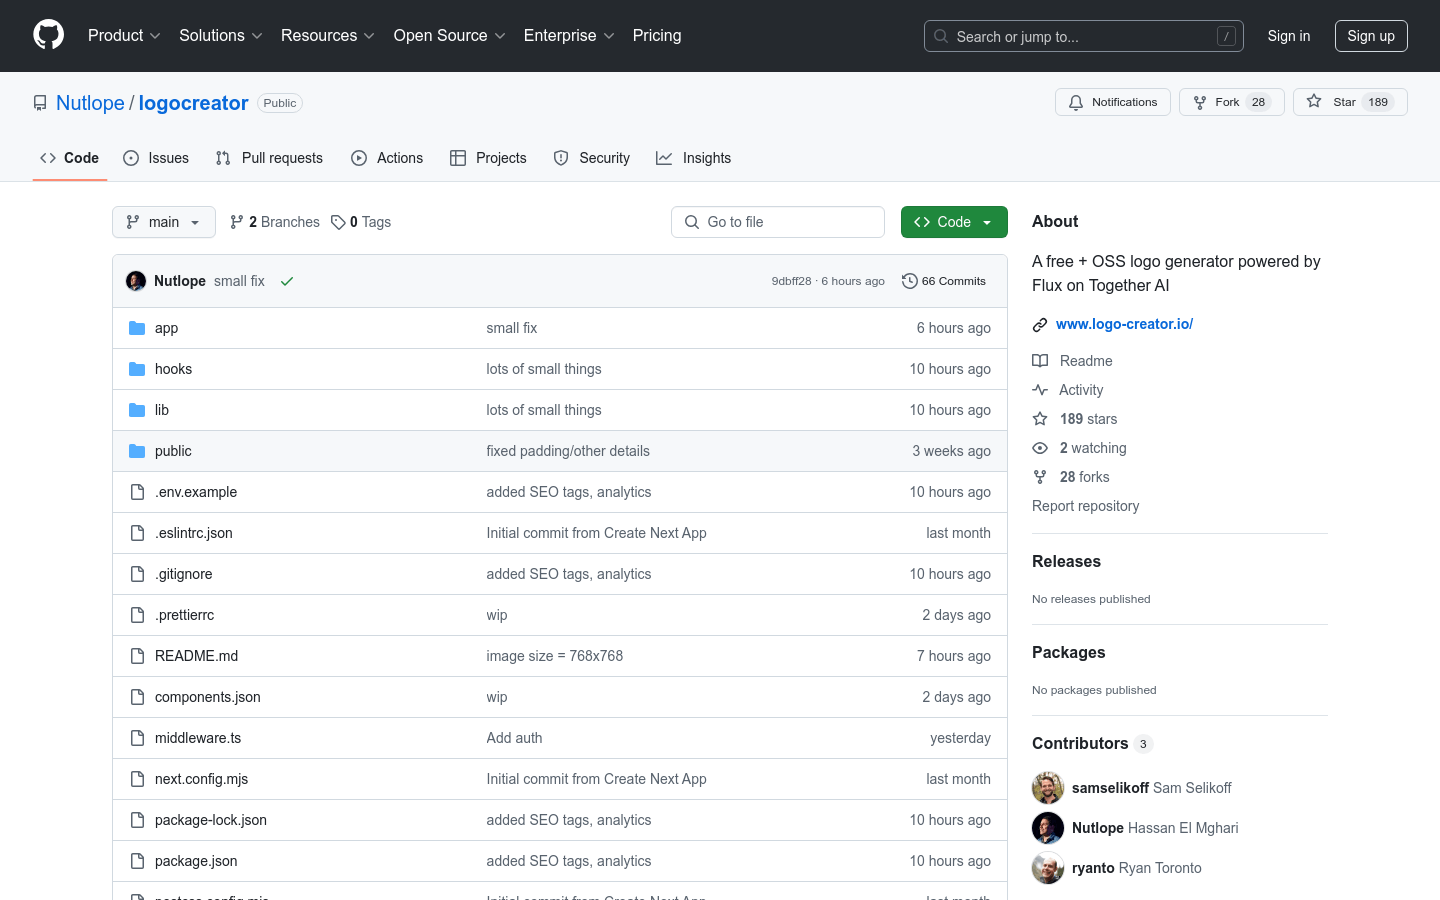Open the GitHub home logo
Screen dimensions: 1440x900
48,35
